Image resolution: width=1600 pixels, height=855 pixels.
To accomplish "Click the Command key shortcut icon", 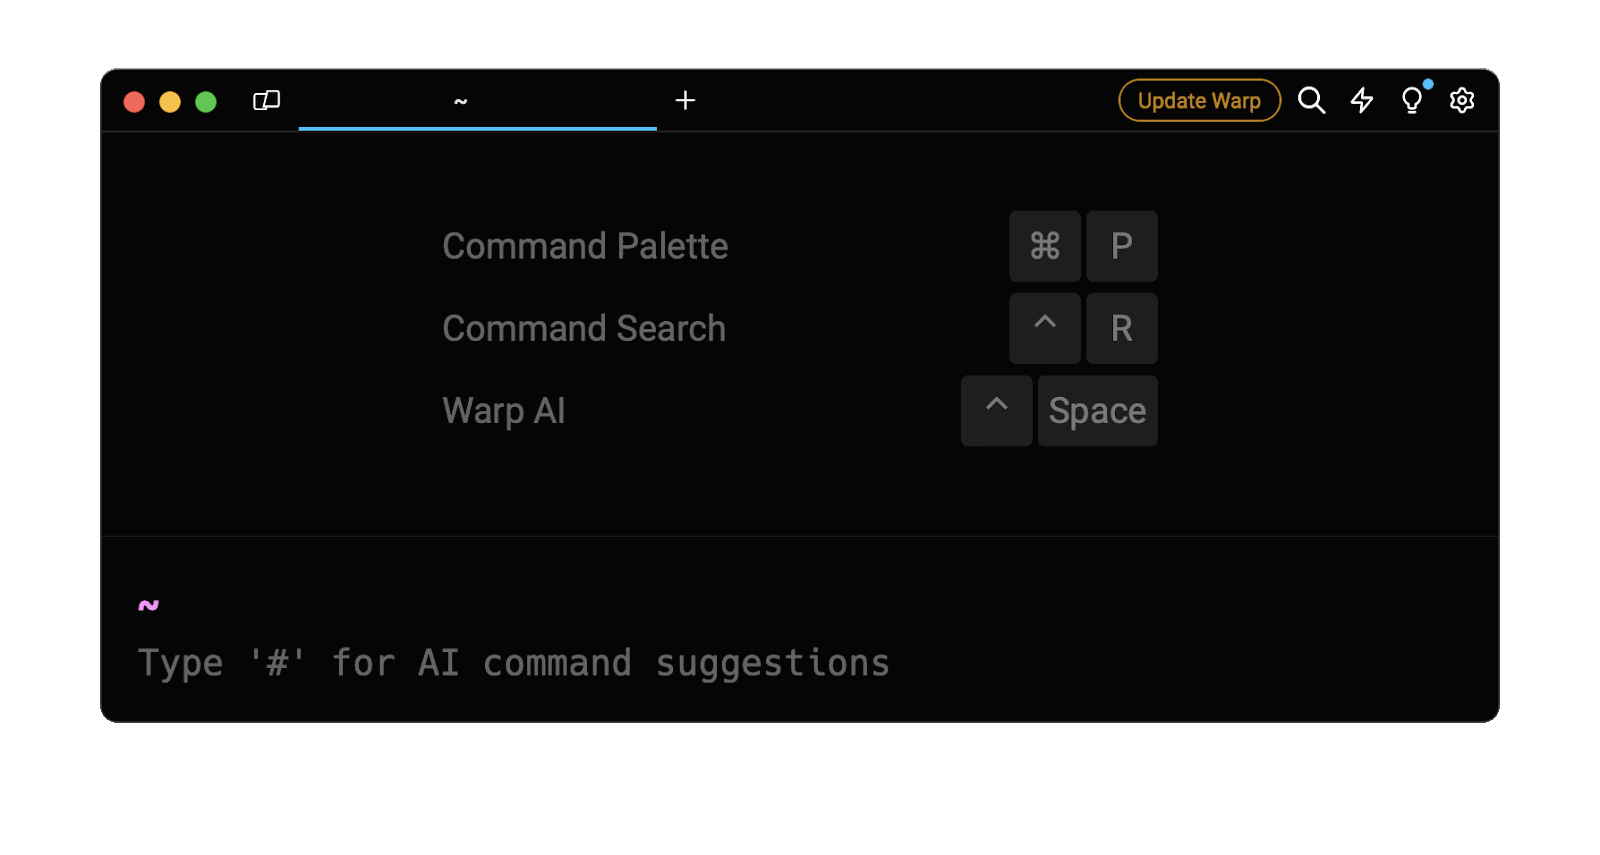I will [x=1044, y=246].
